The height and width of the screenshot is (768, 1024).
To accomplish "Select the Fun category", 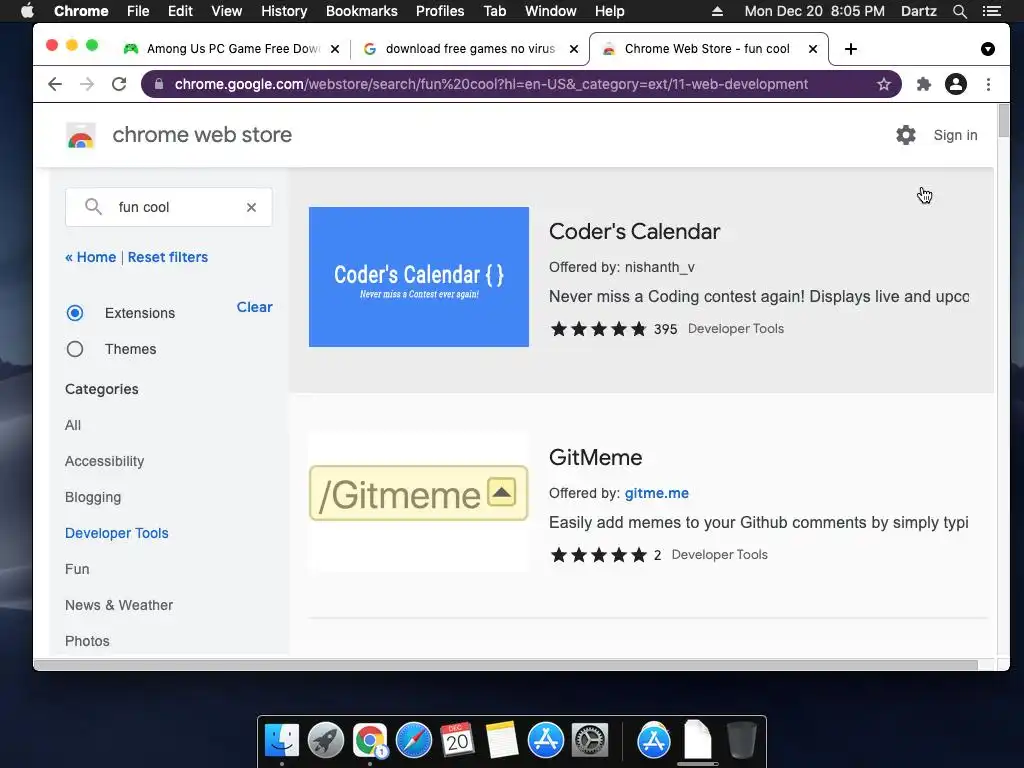I will point(77,569).
